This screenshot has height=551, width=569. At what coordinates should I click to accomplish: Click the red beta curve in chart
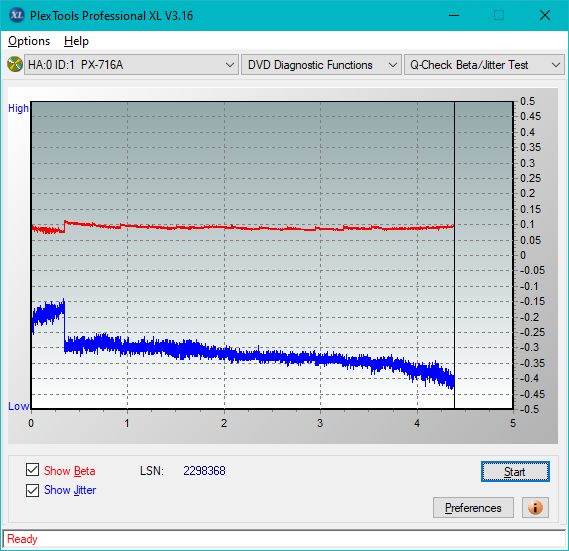pyautogui.click(x=242, y=227)
